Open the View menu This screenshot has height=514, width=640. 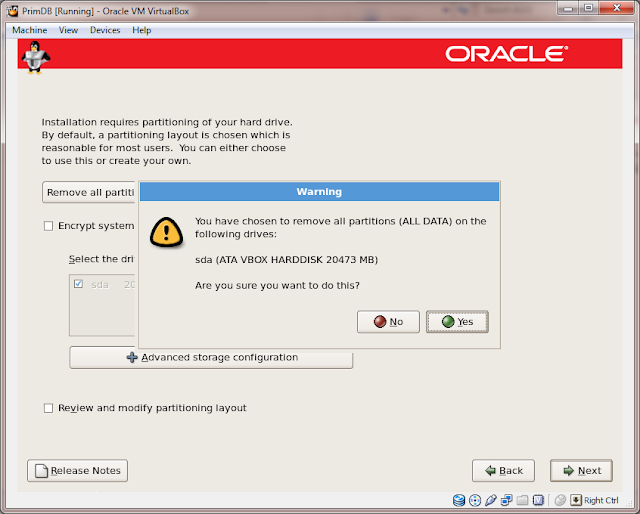click(x=68, y=30)
